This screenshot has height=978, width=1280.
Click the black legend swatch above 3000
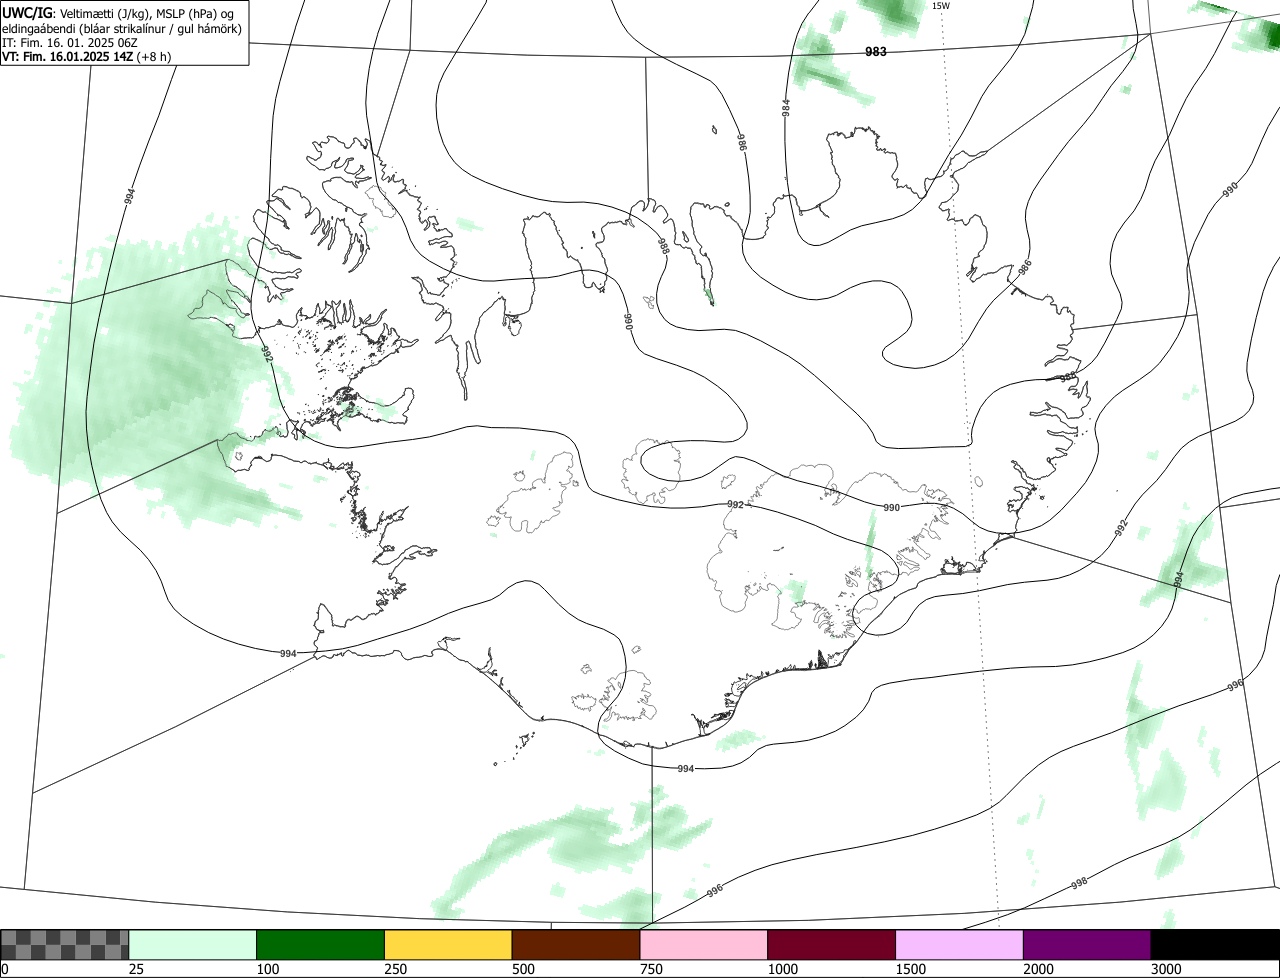1215,945
